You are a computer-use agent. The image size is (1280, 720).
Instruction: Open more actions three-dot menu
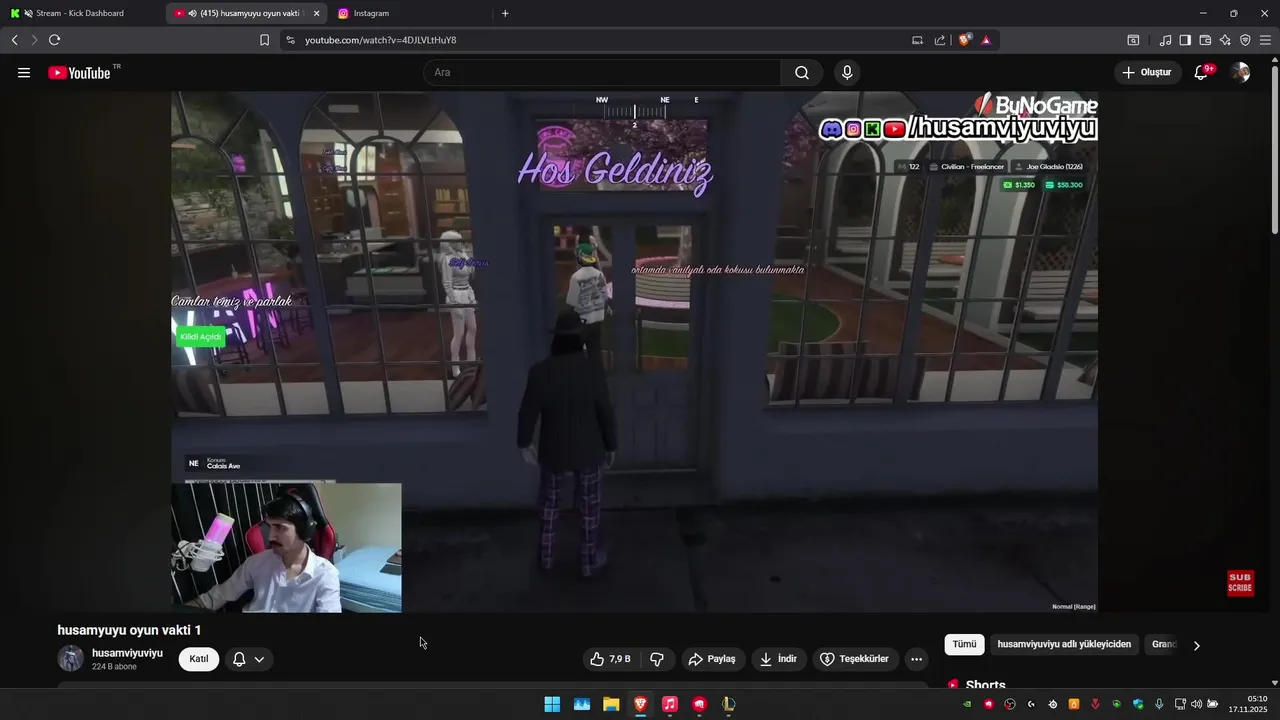(916, 659)
